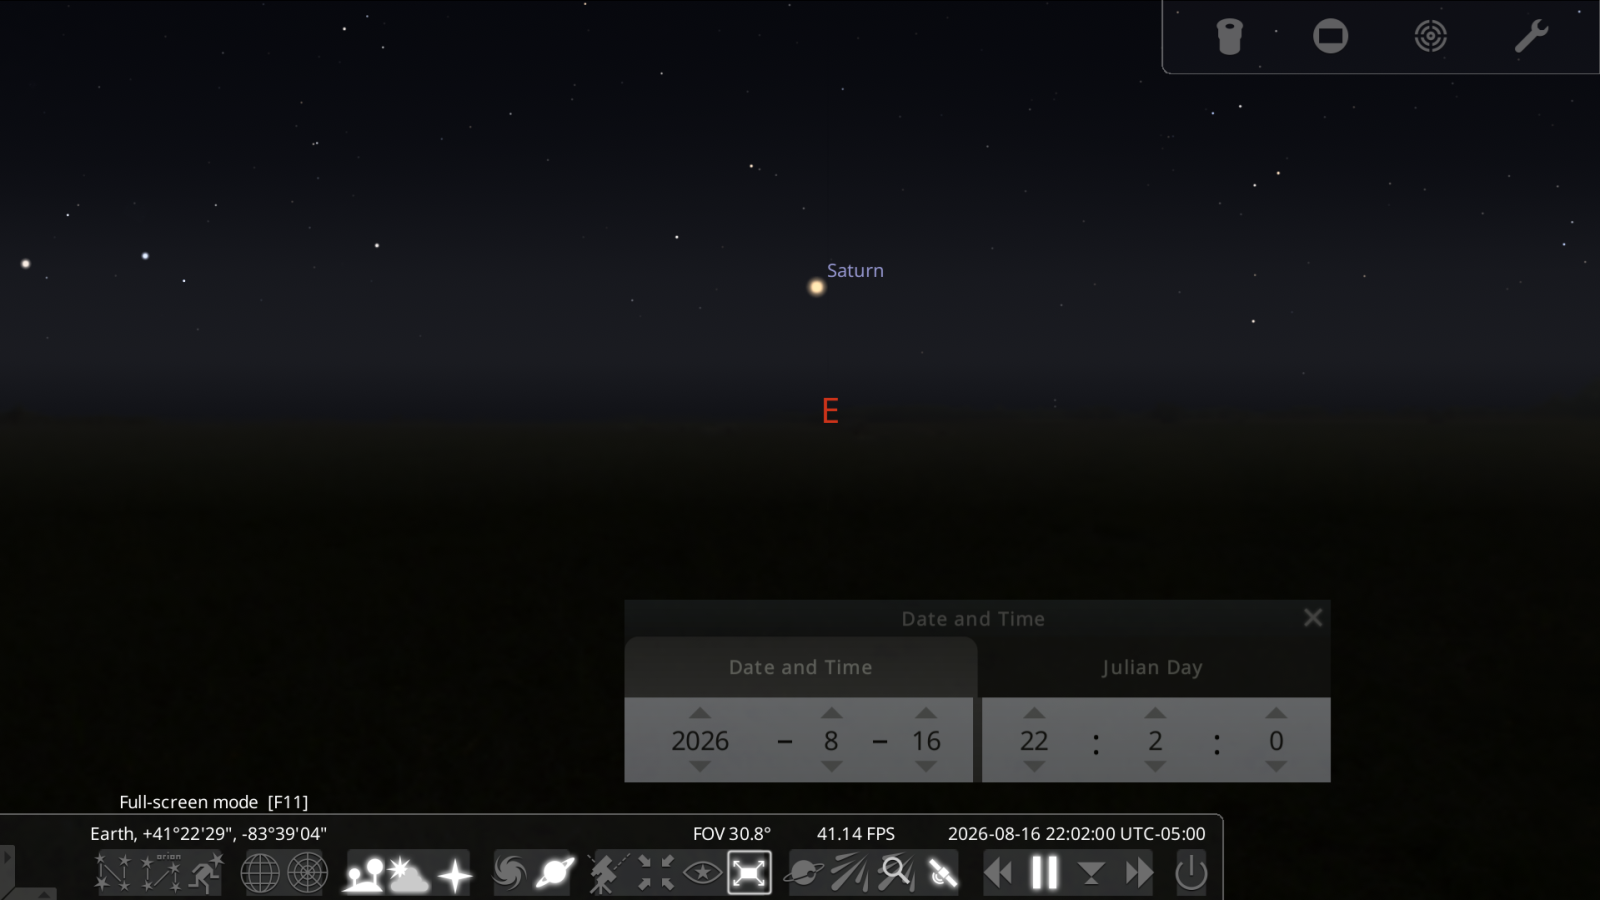Increase the minute value 2

[x=1155, y=713]
